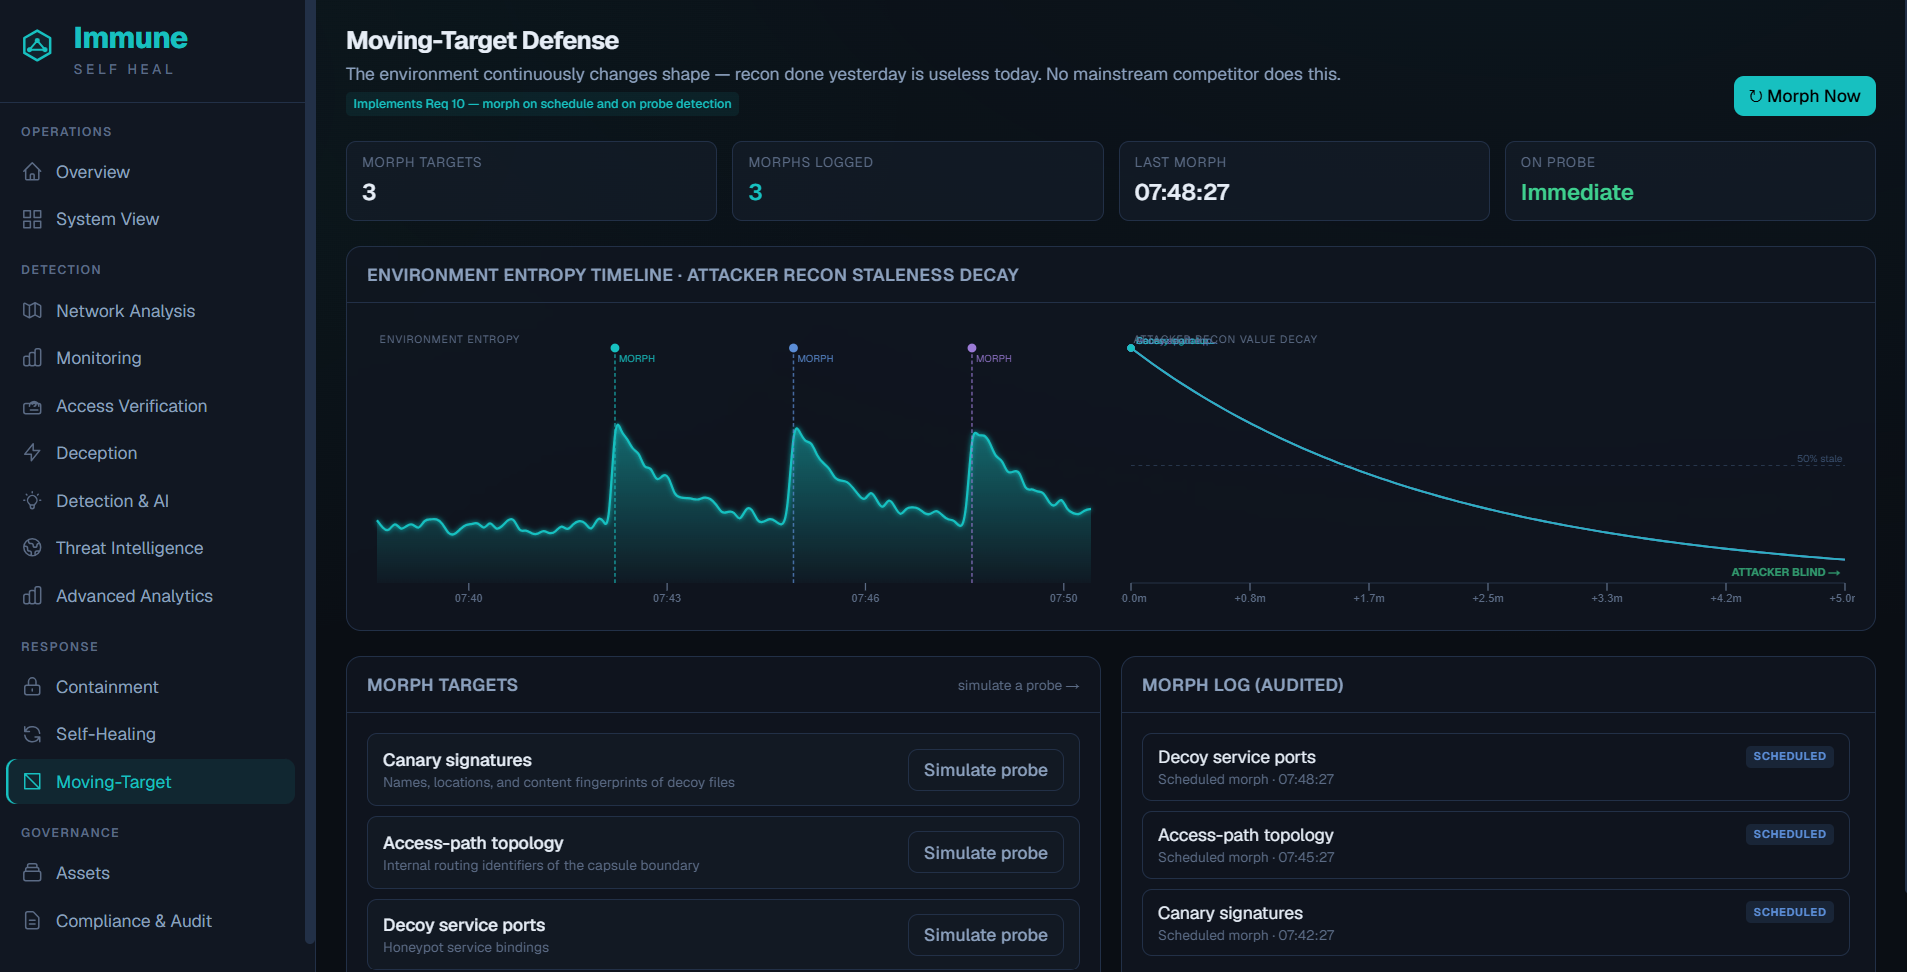This screenshot has width=1907, height=972.
Task: Click the sidebar vertical scrollbar
Action: [310, 470]
